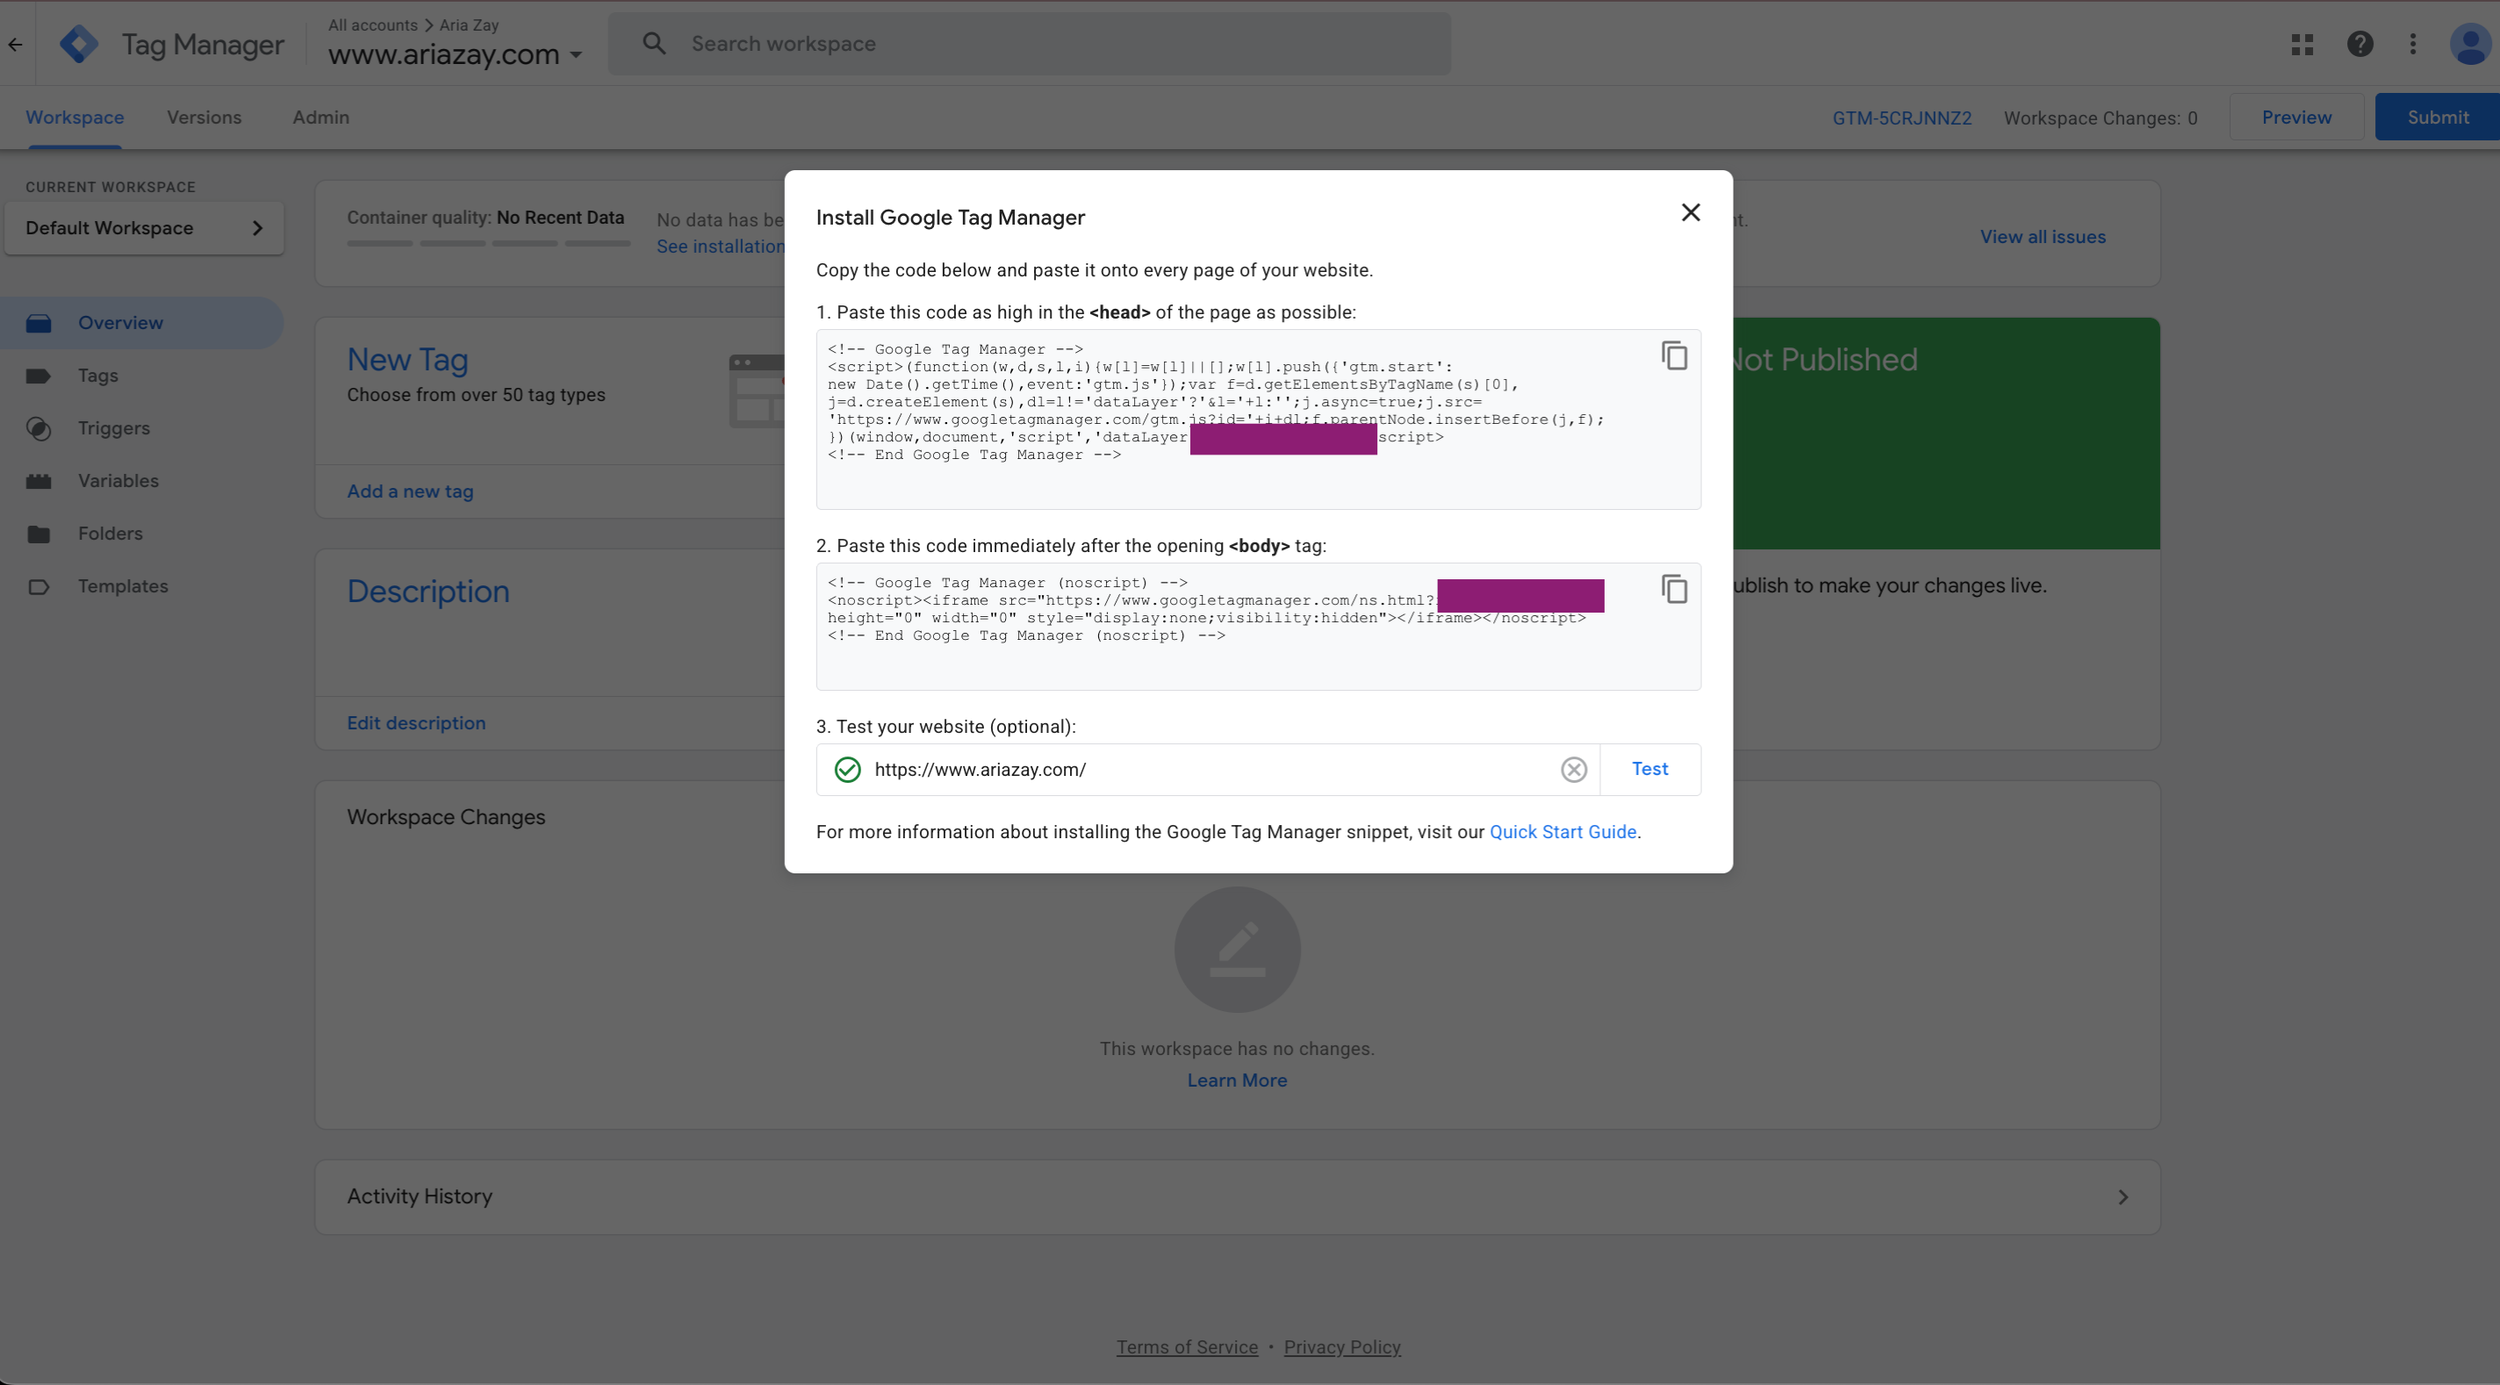Switch to the Admin tab
This screenshot has width=2500, height=1385.
pyautogui.click(x=320, y=118)
